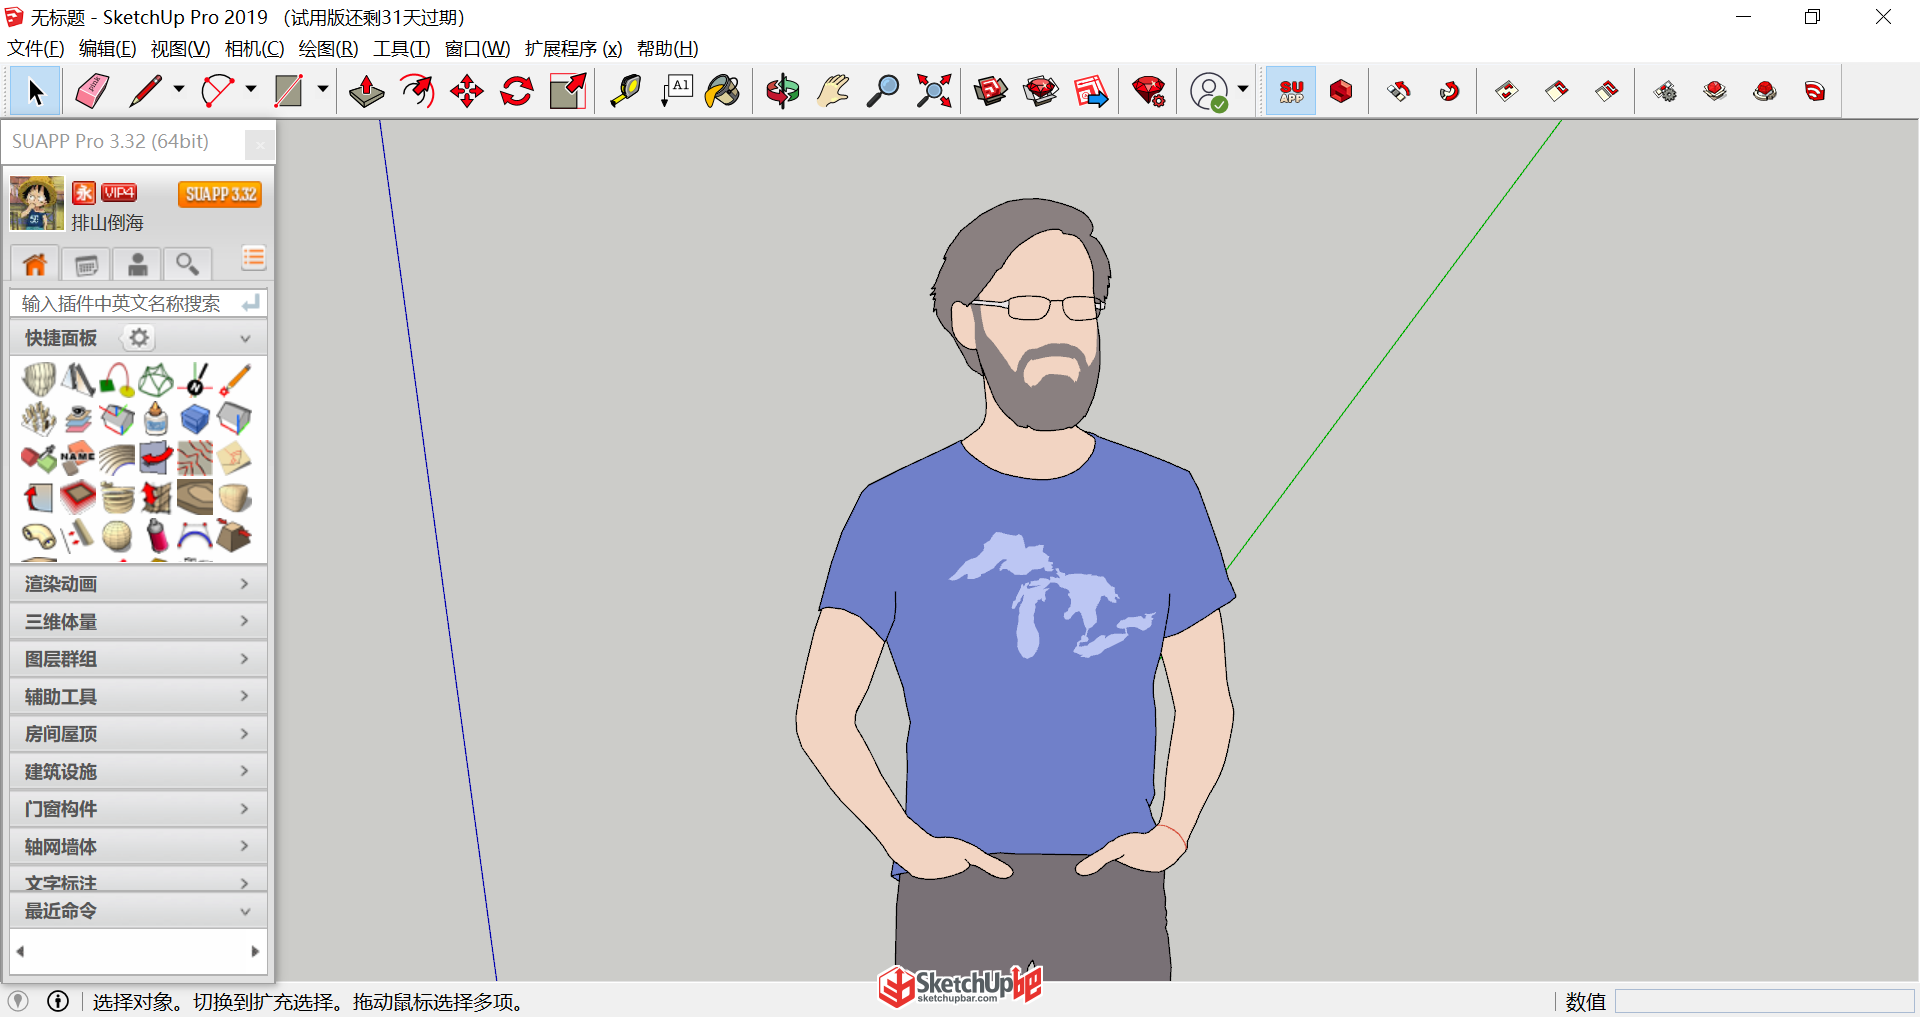Open the Extension Warehouse icon

1041,92
